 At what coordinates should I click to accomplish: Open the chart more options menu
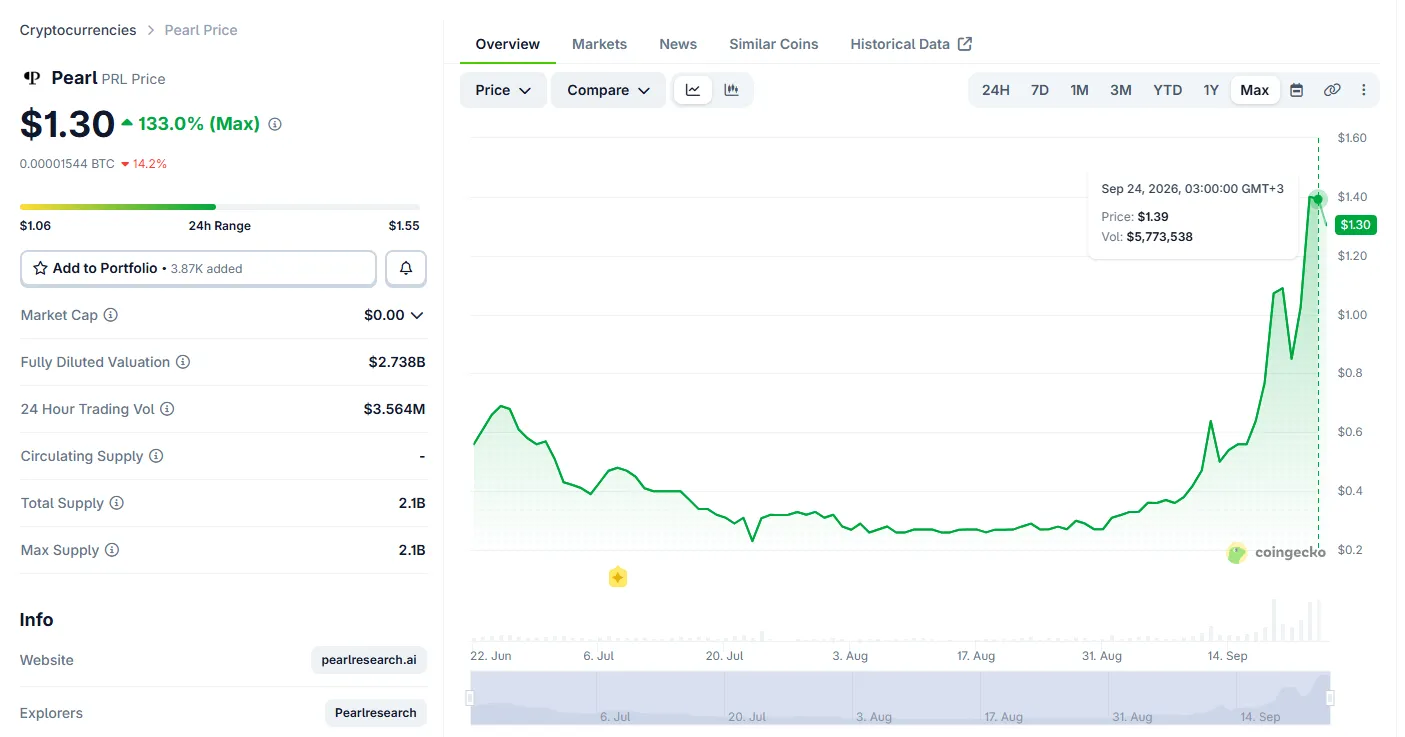(x=1364, y=90)
